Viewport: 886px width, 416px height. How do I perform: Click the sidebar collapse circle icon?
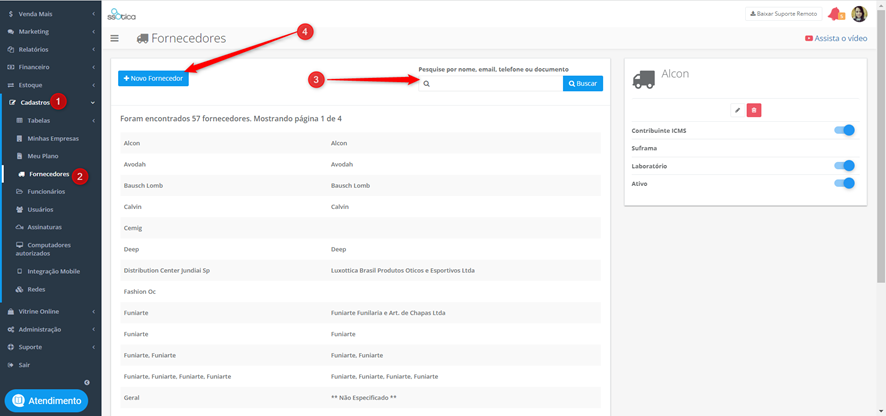tap(87, 383)
